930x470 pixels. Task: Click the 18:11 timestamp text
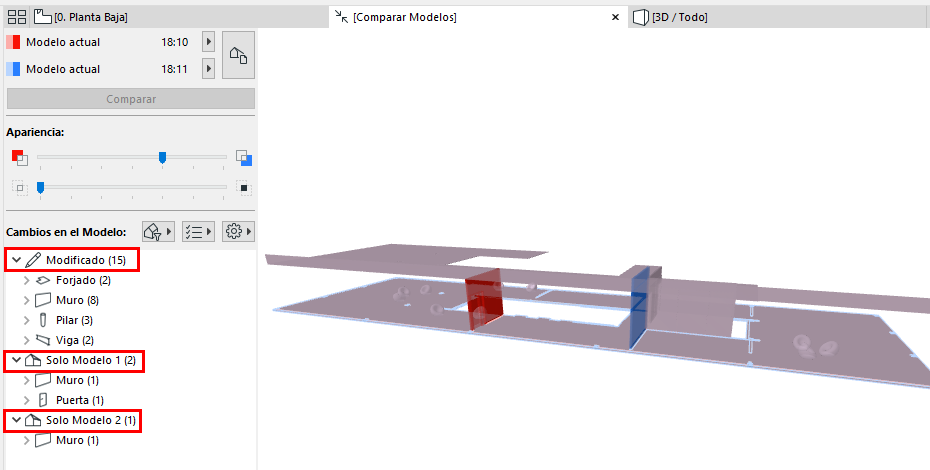[174, 69]
